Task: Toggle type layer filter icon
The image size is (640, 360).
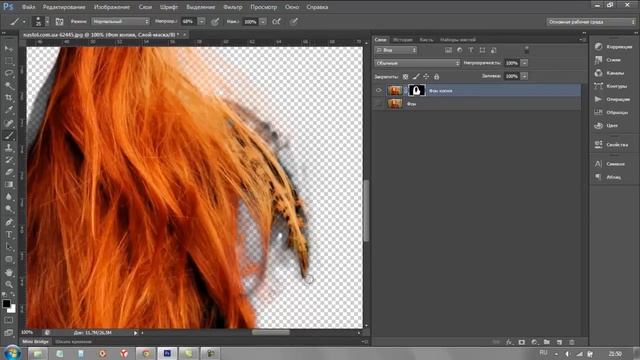Action: [471, 50]
